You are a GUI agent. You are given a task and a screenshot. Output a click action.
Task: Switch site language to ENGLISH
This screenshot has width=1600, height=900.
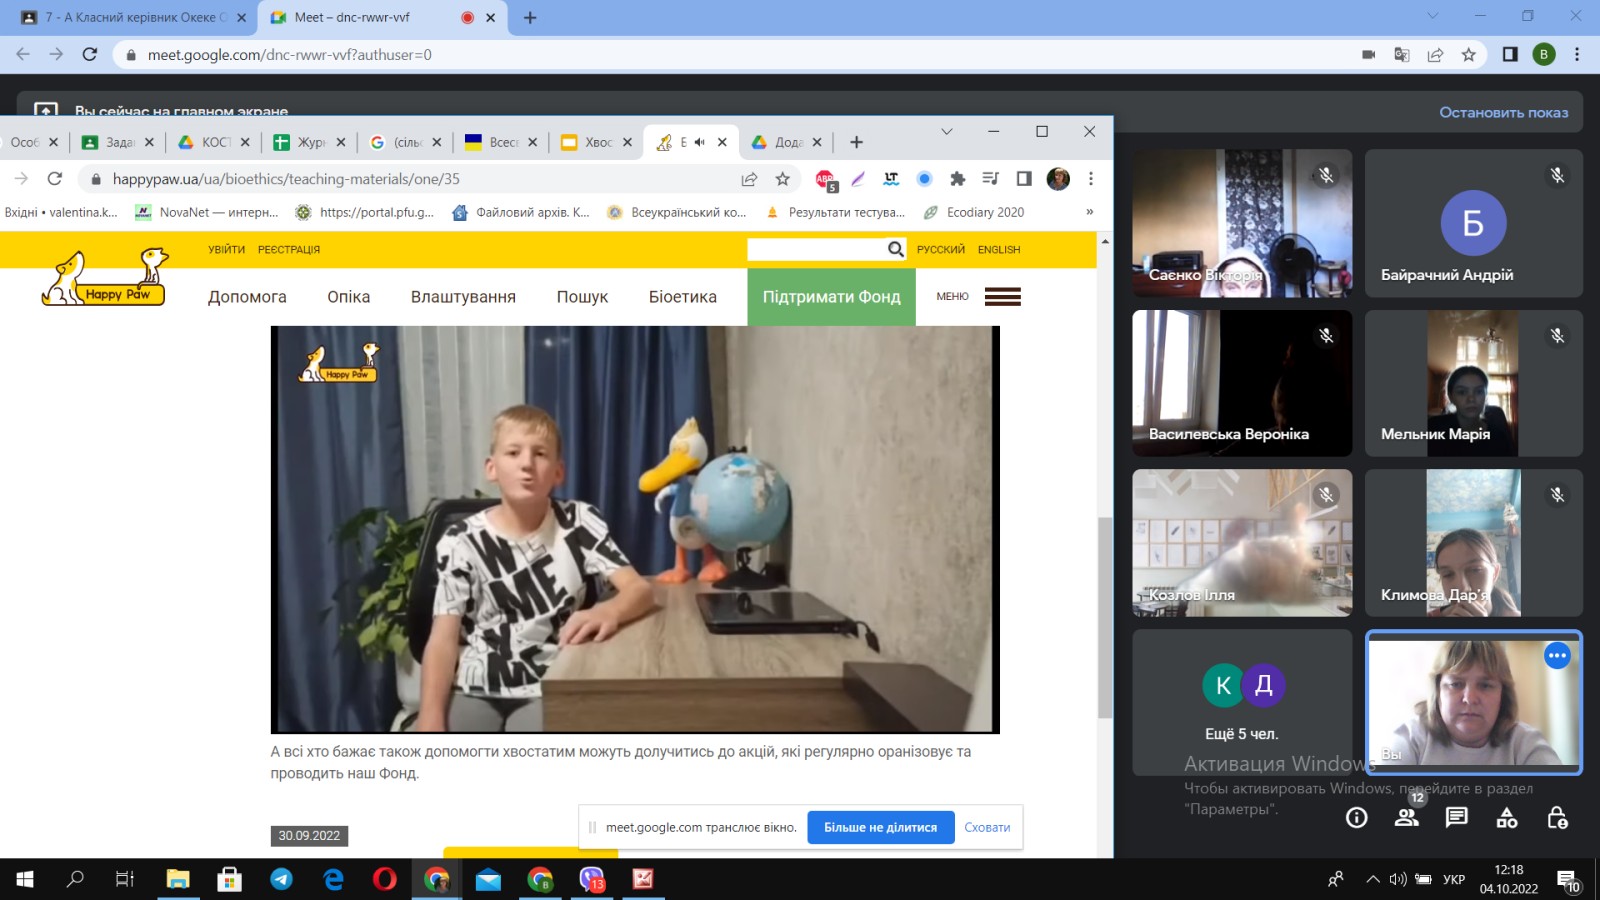pyautogui.click(x=999, y=250)
